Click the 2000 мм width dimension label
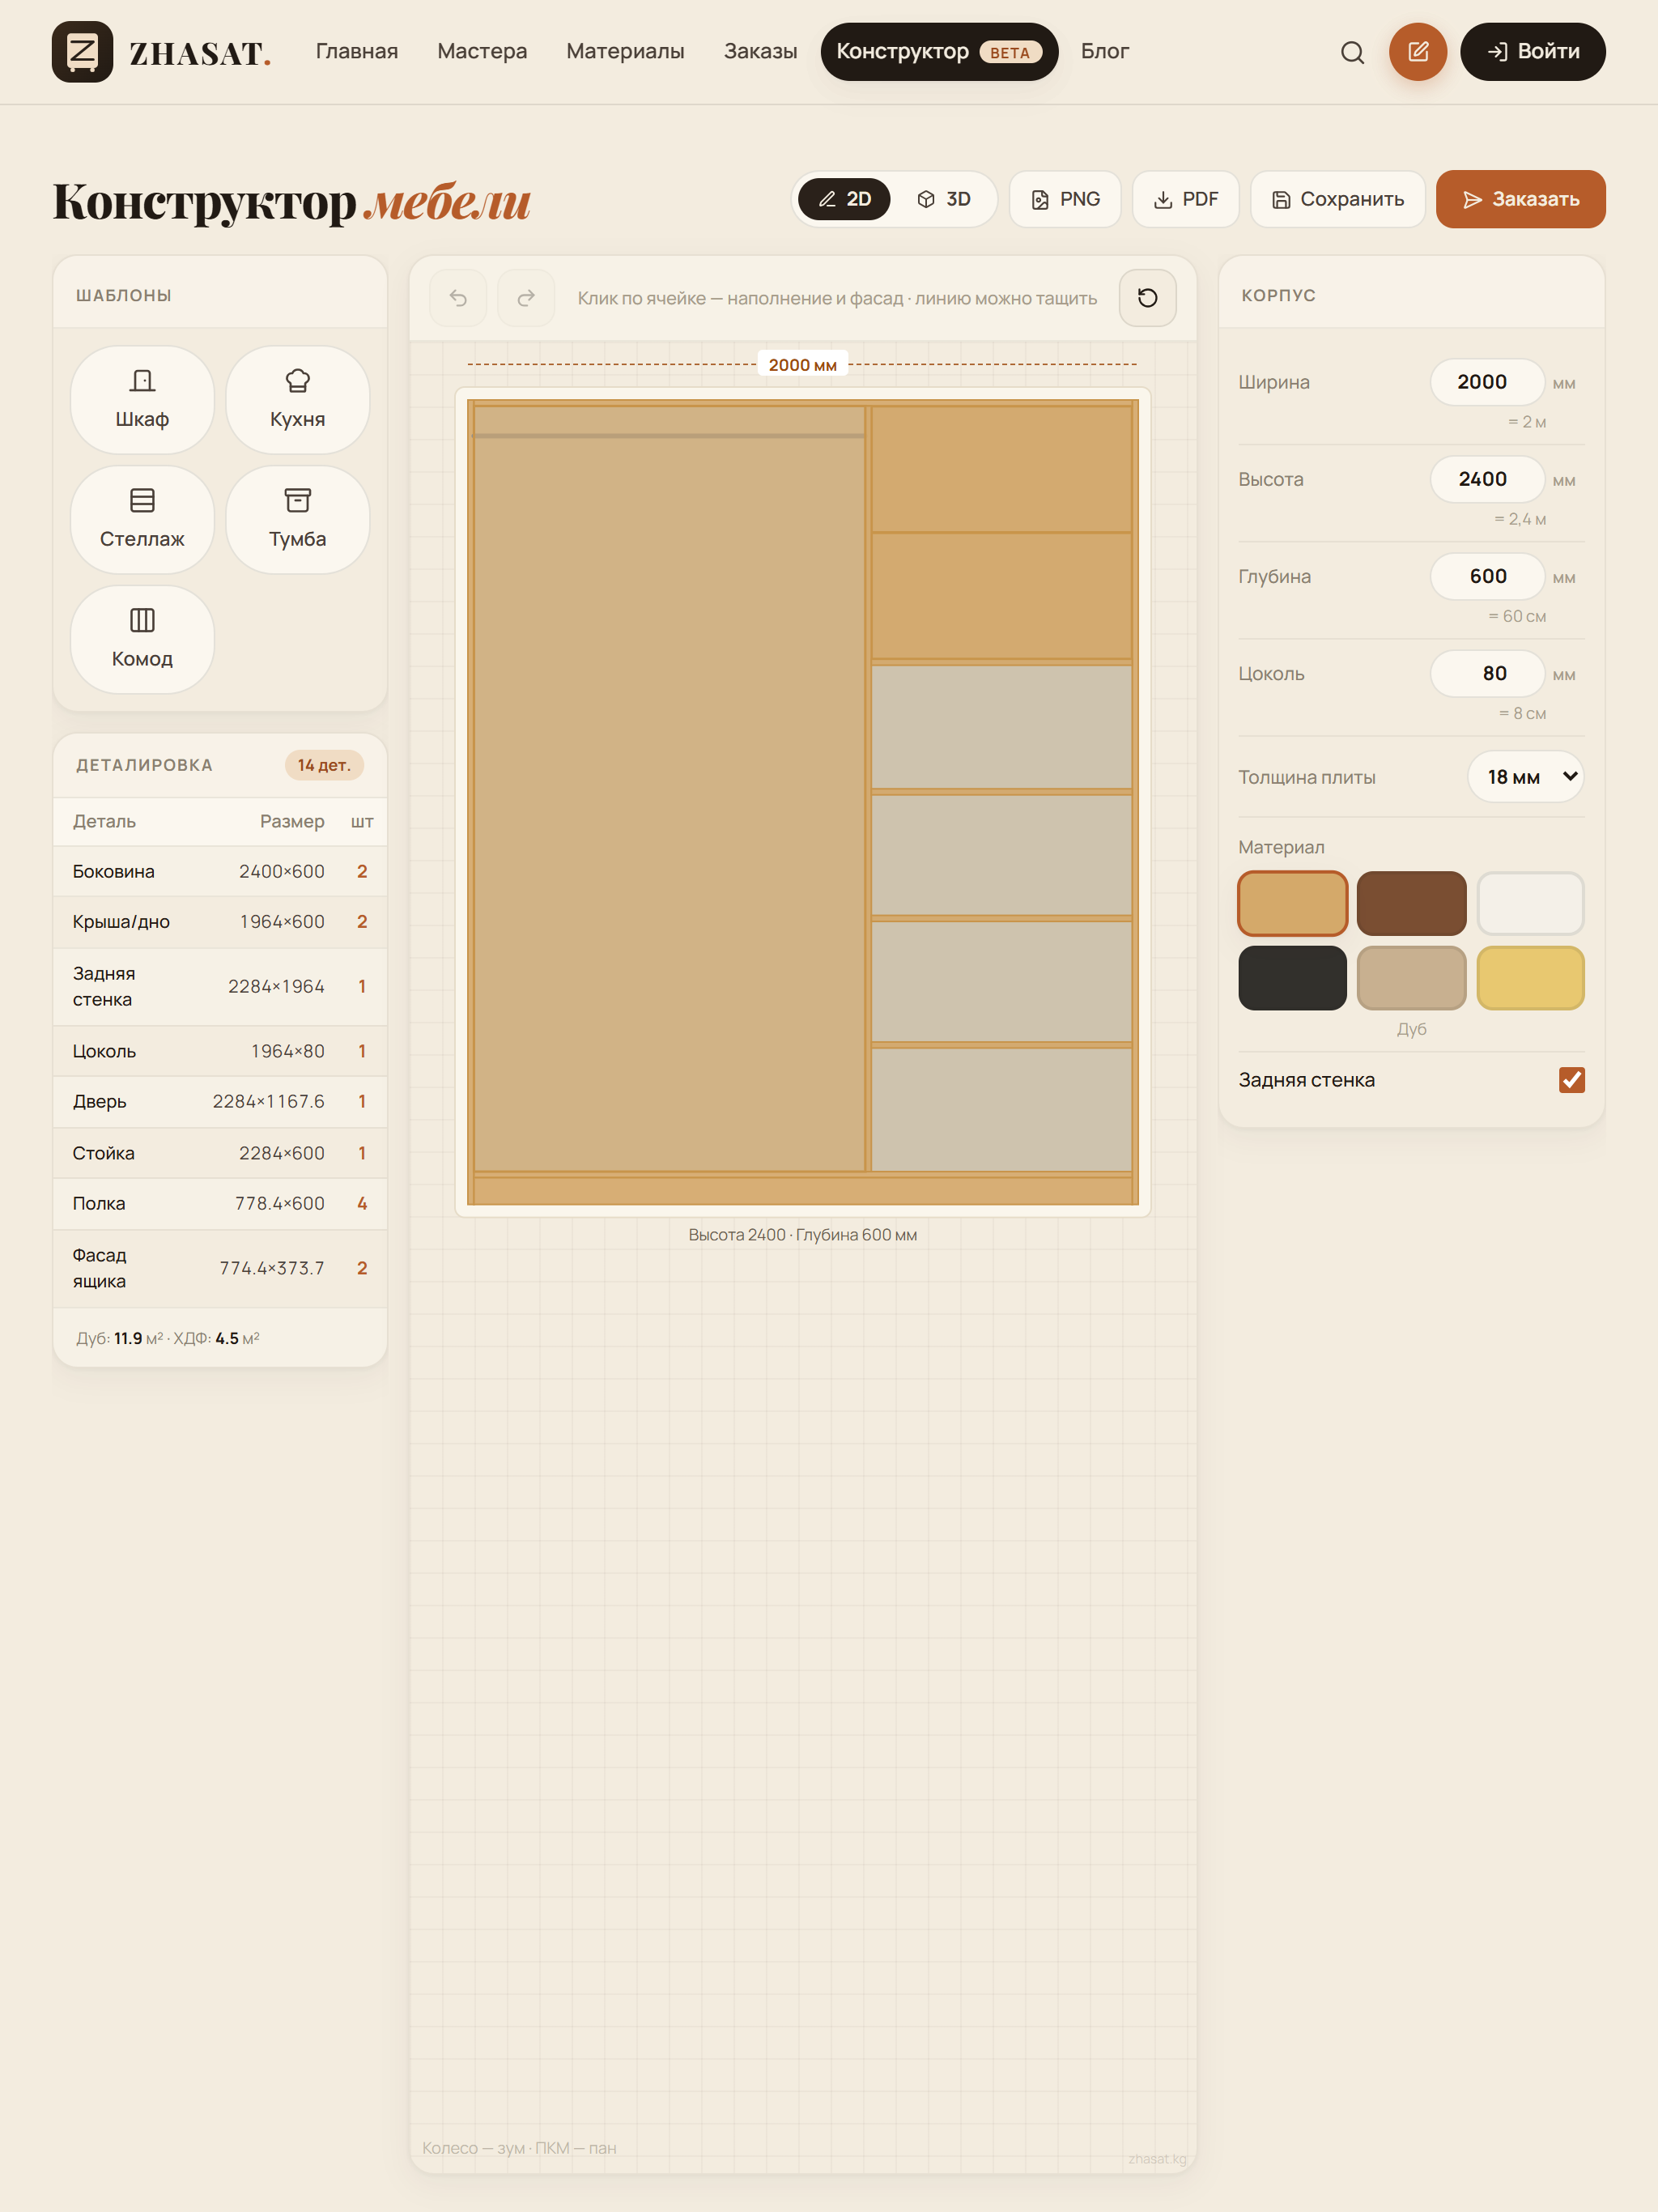The image size is (1658, 2212). 802,365
